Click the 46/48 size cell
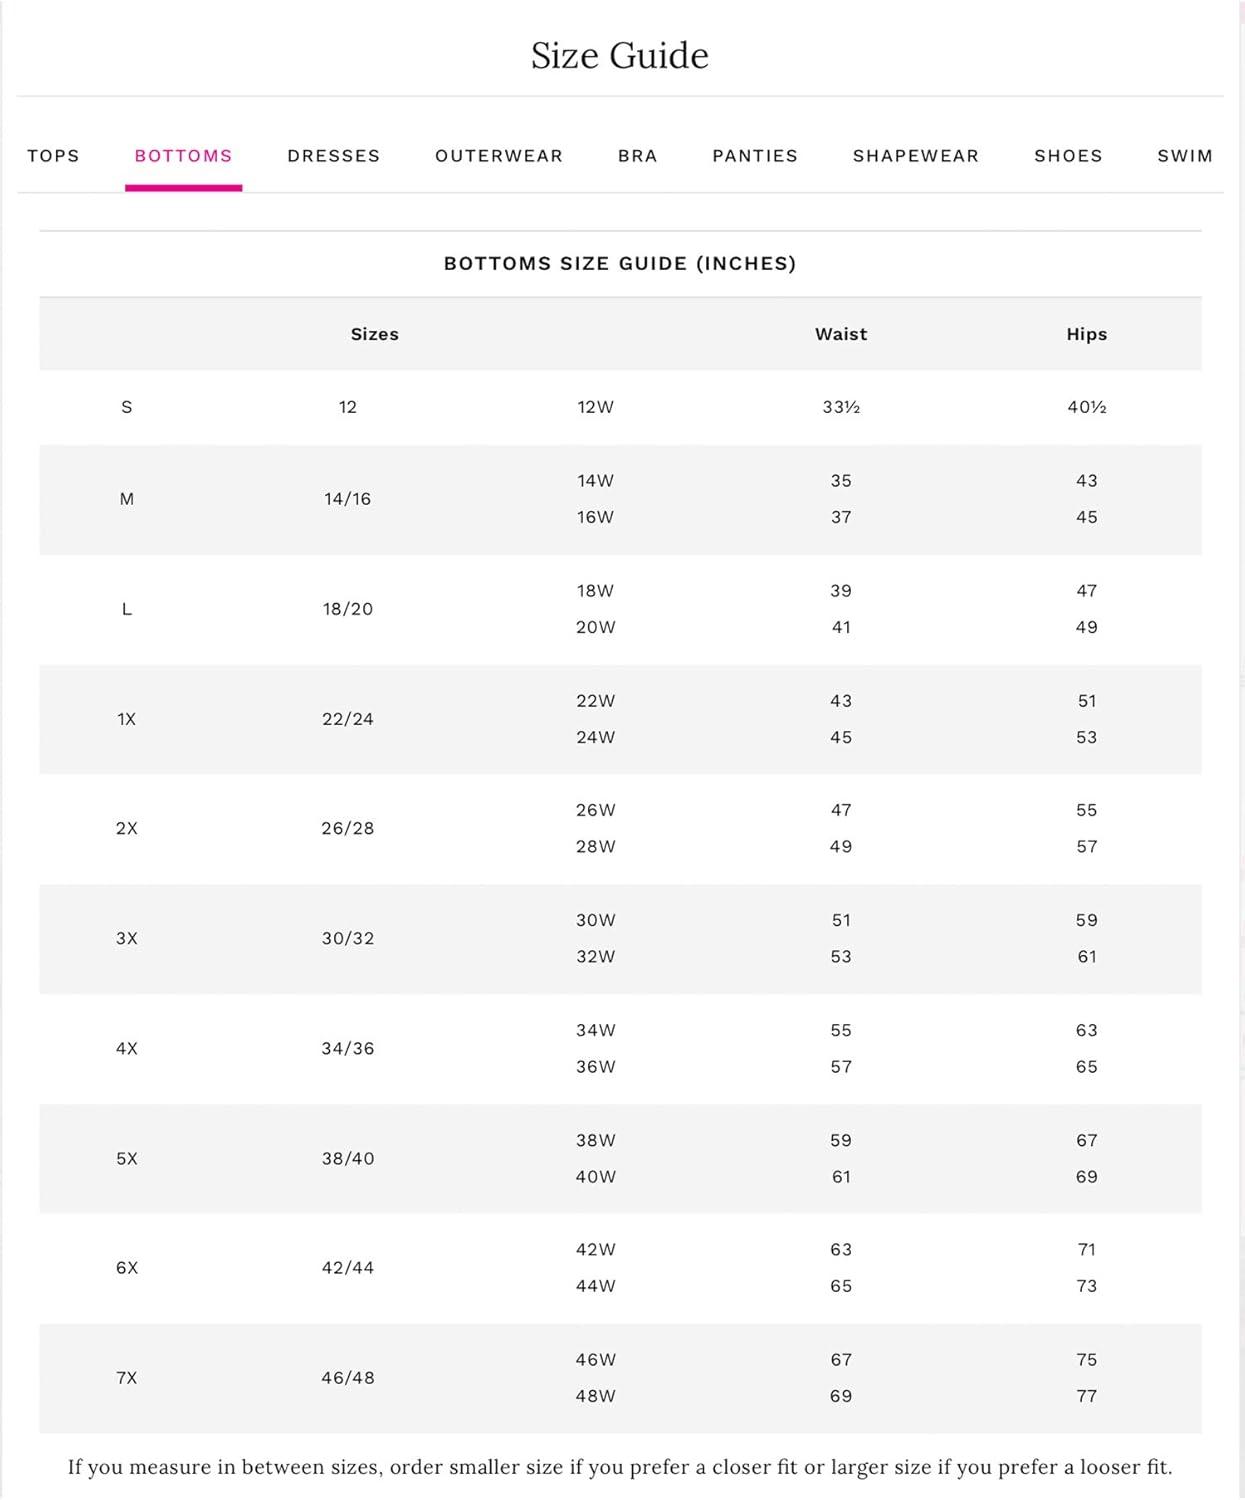This screenshot has width=1245, height=1500. tap(347, 1378)
